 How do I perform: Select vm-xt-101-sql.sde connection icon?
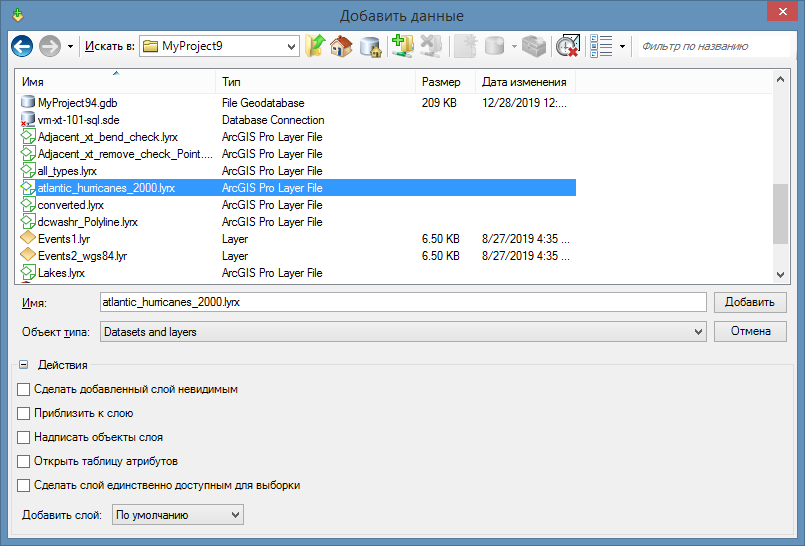[x=28, y=120]
